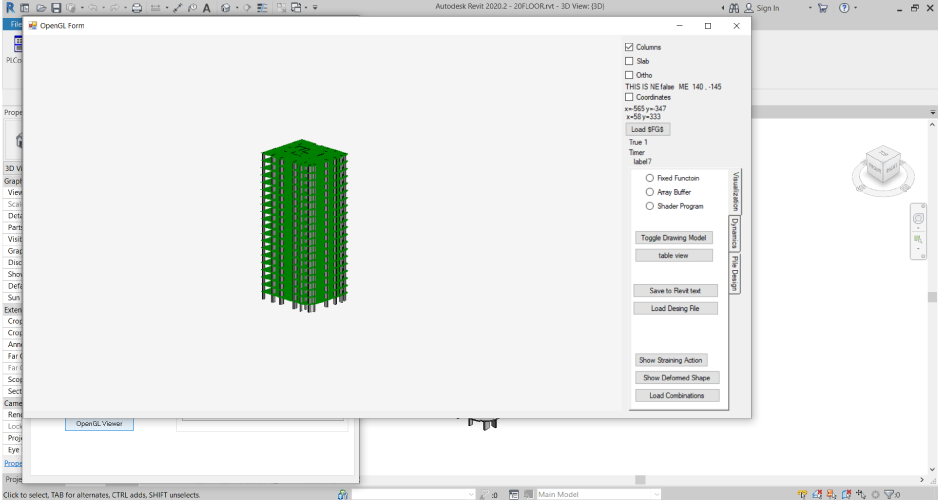Open the Autodesk App Store cart icon
Screen dimensions: 940x500
(x=822, y=8)
